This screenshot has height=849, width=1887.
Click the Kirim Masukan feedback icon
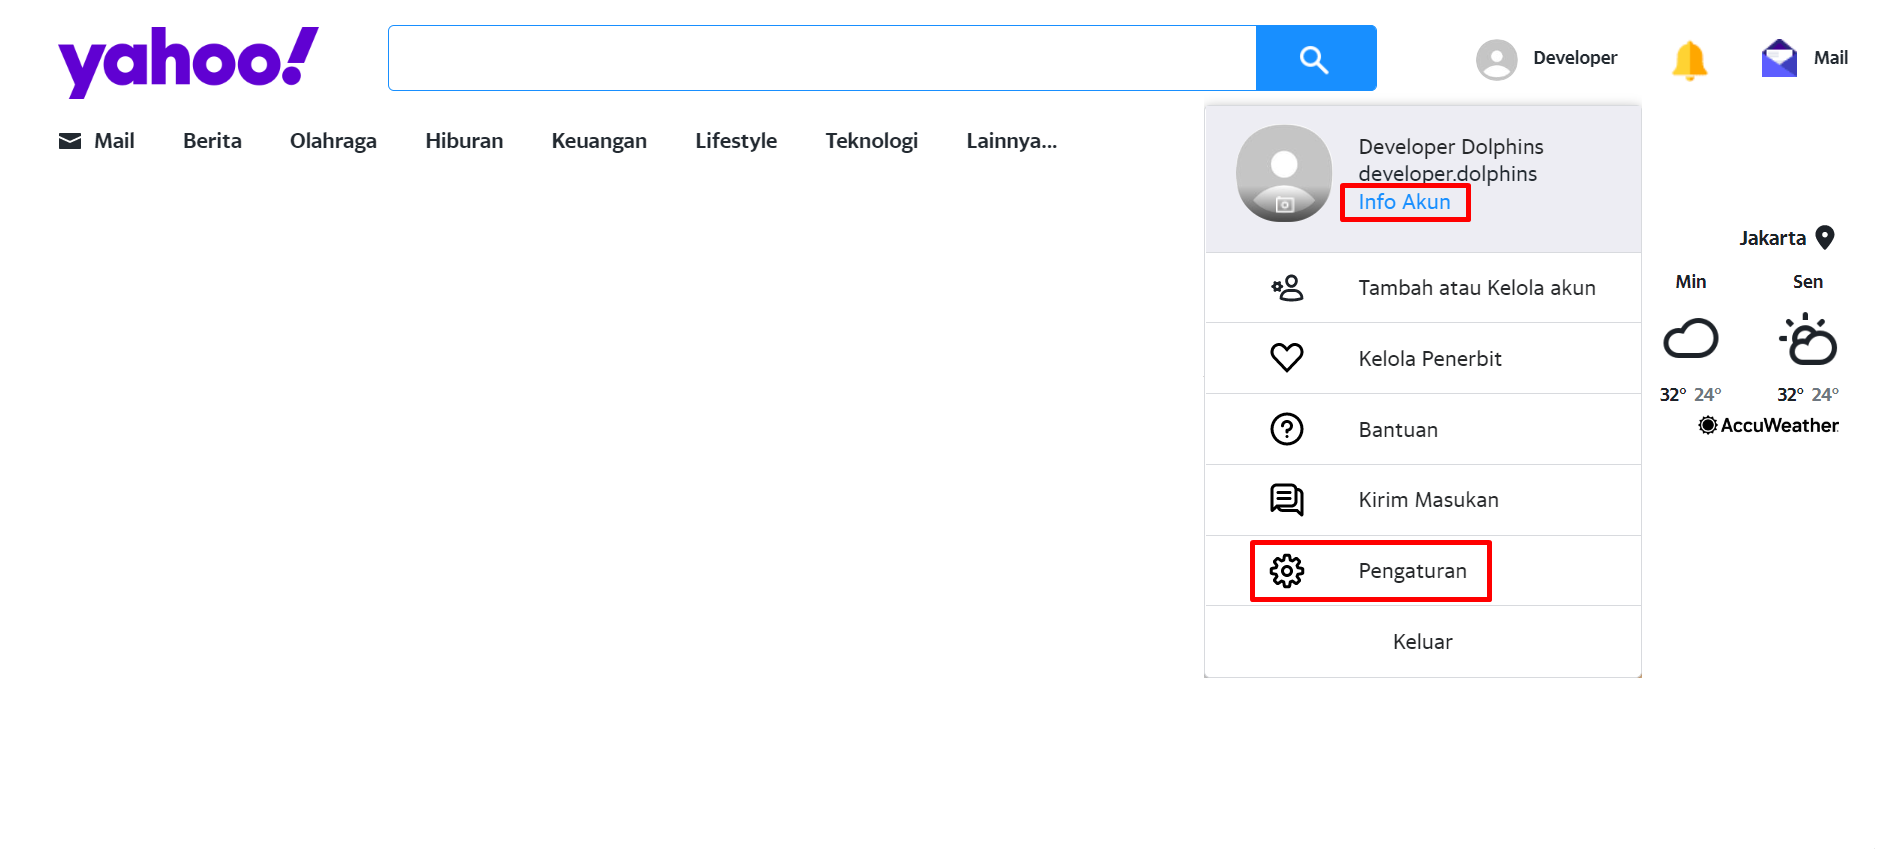pos(1286,499)
